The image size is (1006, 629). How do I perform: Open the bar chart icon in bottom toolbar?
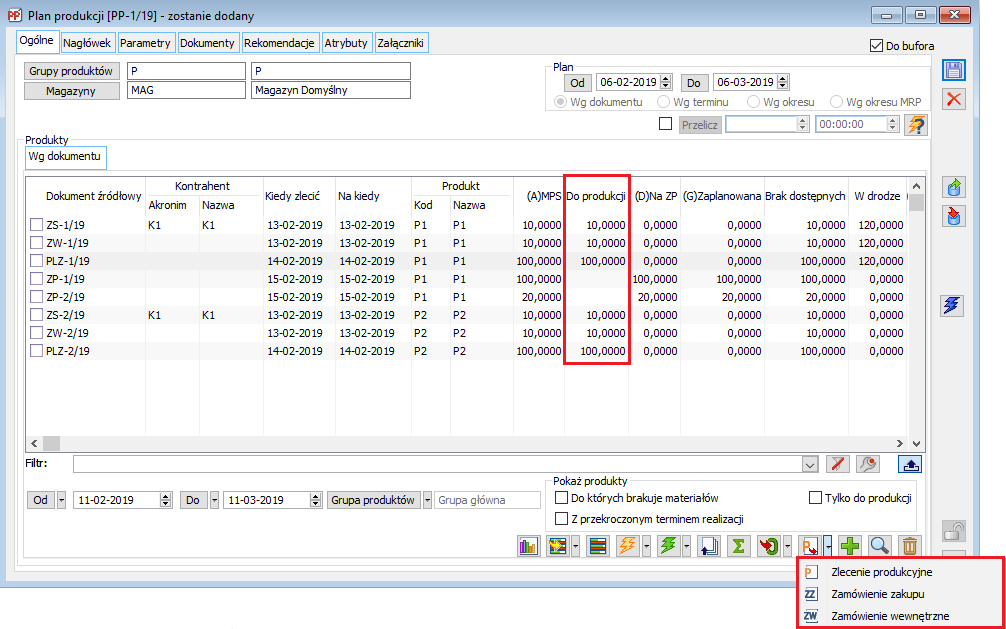coord(528,547)
